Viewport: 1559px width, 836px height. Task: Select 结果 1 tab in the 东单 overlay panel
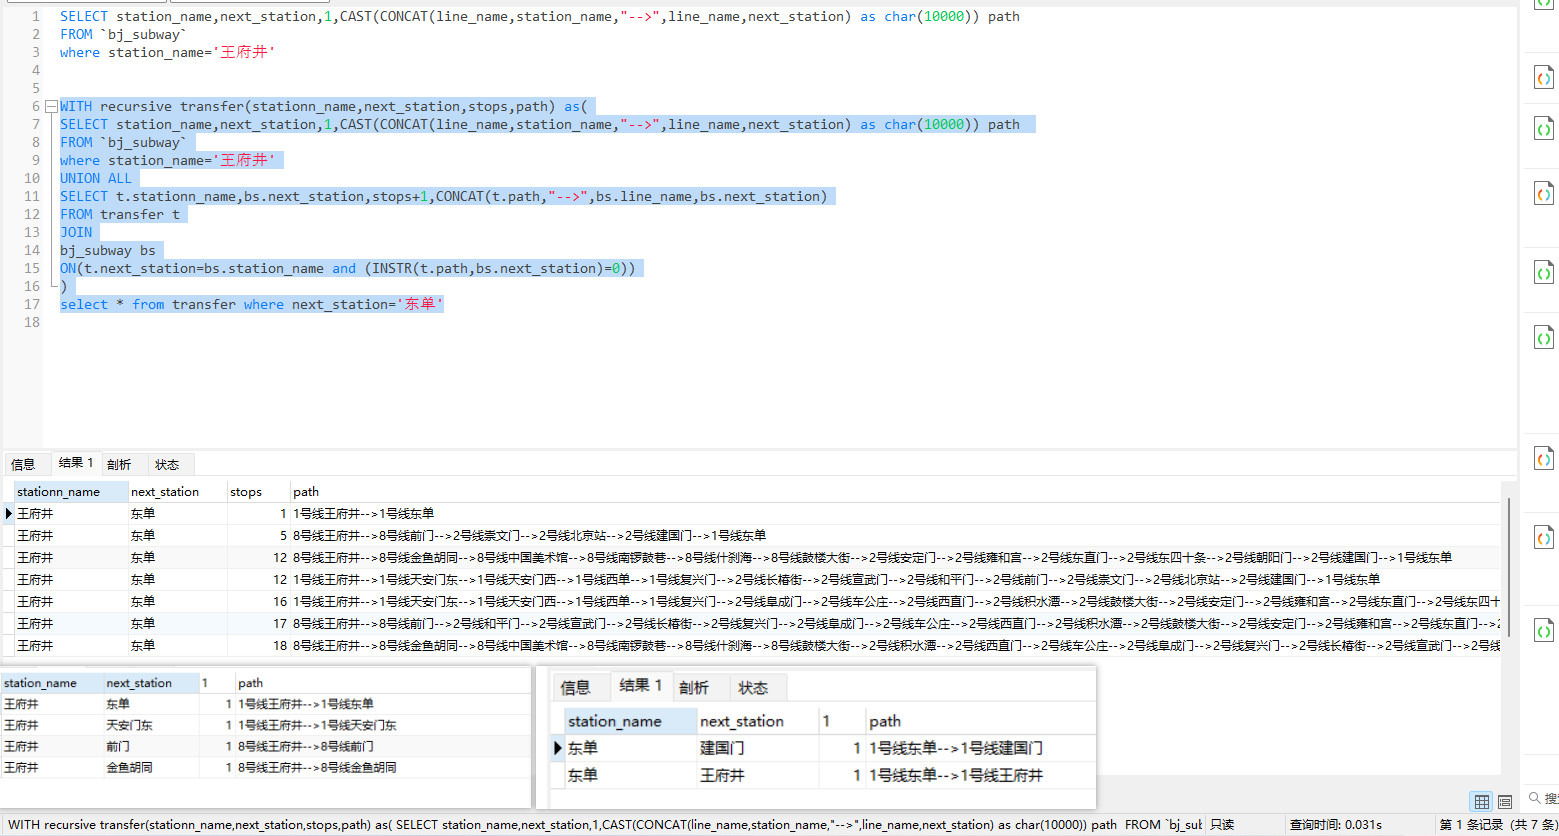[x=641, y=685]
